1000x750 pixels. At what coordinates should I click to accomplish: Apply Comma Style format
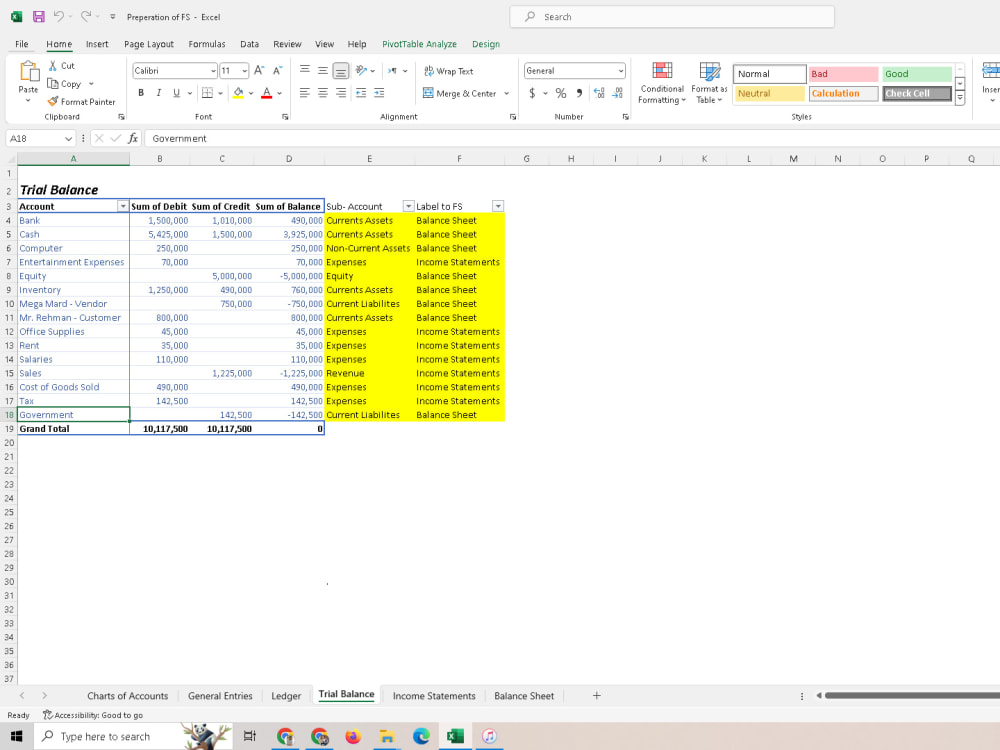(579, 93)
